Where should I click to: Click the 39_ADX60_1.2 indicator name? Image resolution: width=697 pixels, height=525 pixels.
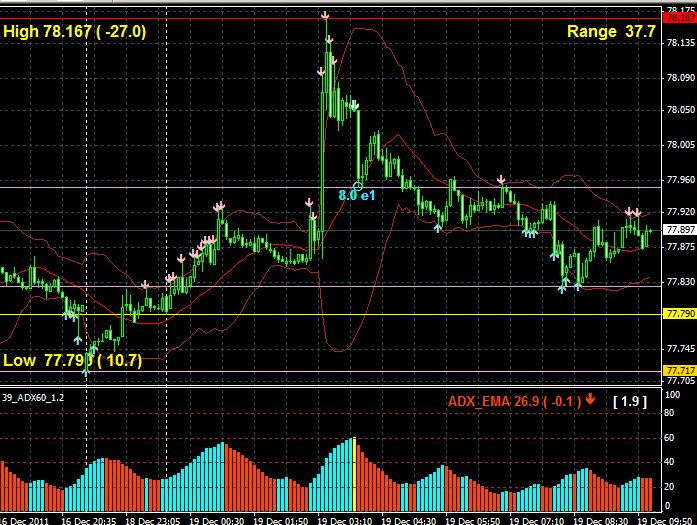[x=34, y=397]
